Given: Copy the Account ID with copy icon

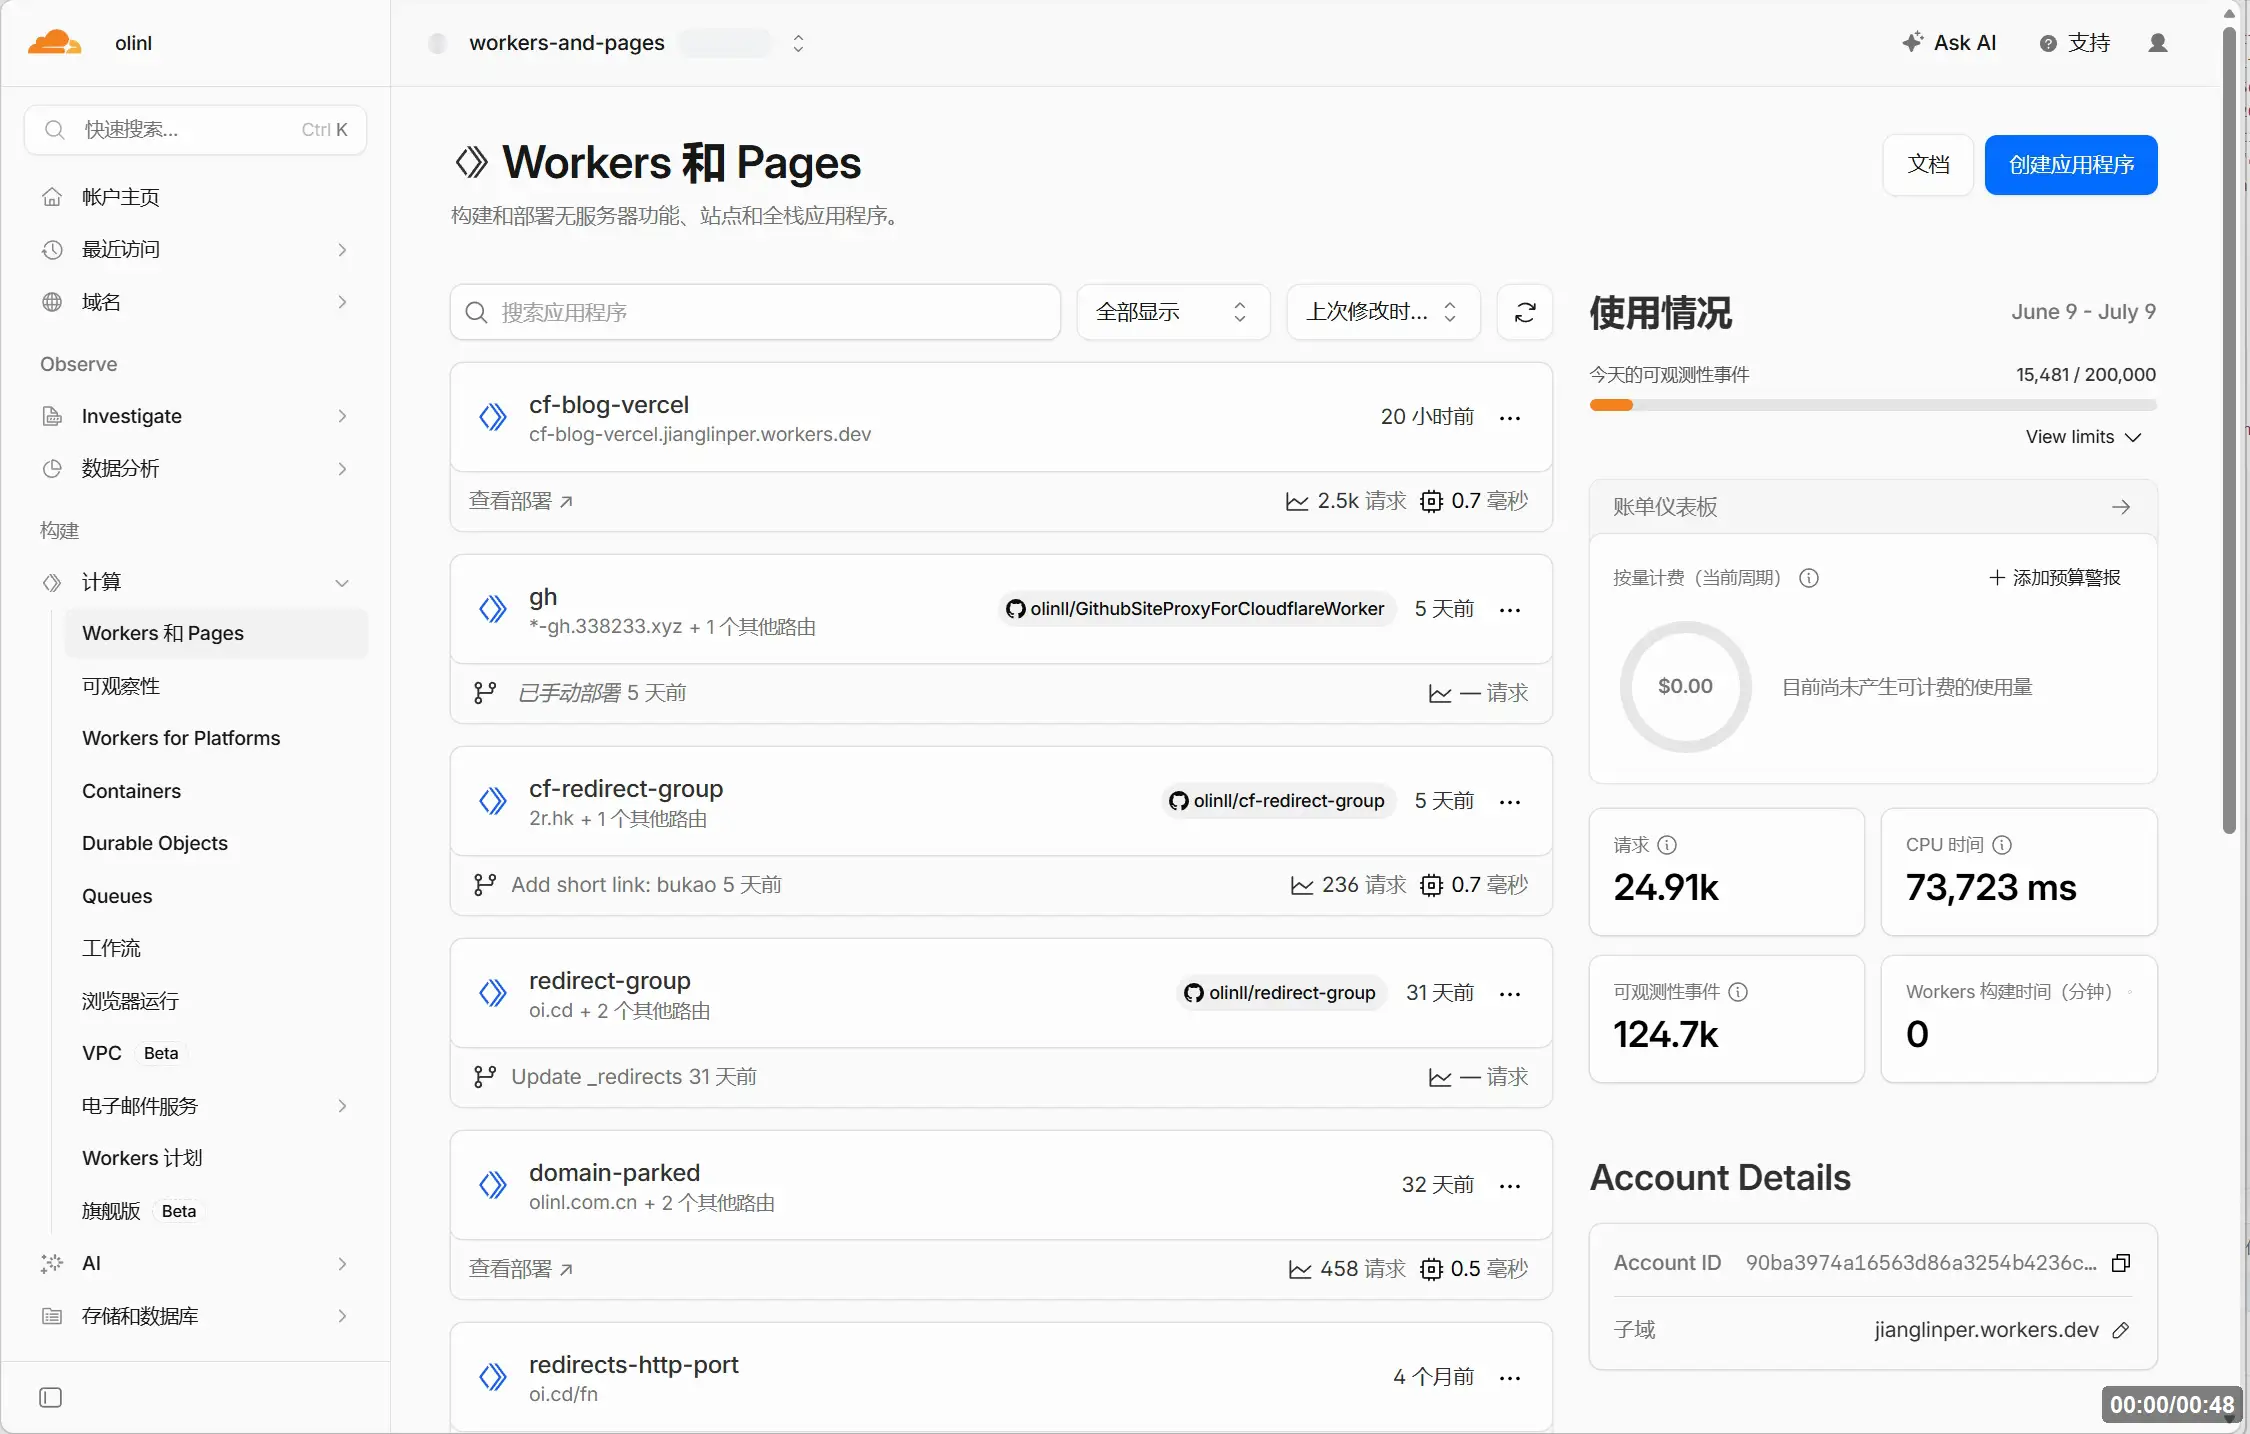Looking at the screenshot, I should [x=2121, y=1263].
